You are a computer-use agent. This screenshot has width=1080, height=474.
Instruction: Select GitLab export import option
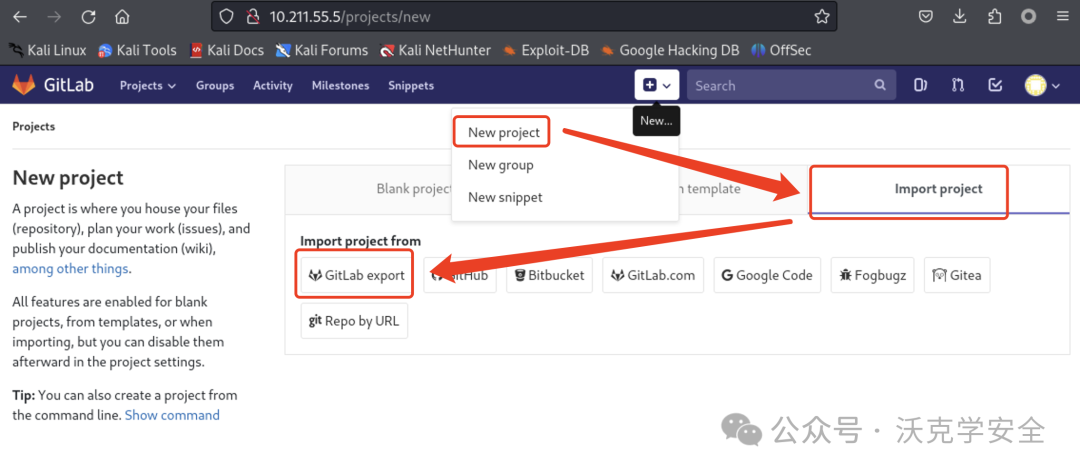(x=355, y=276)
